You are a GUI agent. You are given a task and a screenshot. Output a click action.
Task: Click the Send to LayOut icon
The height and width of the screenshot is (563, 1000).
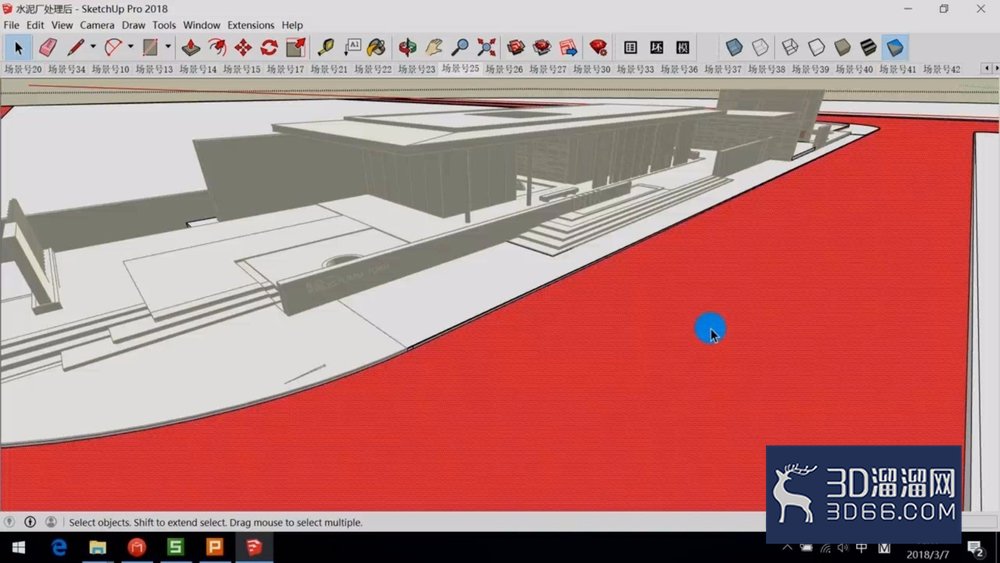pos(568,47)
